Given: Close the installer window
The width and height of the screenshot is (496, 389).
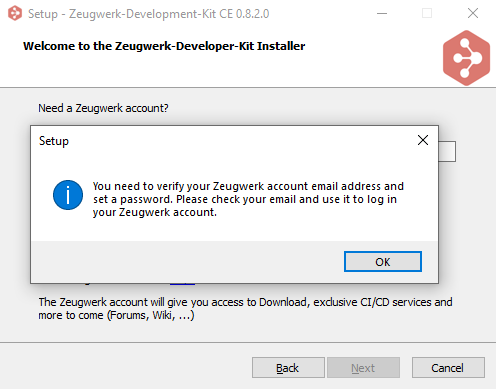Looking at the screenshot, I should coord(473,14).
